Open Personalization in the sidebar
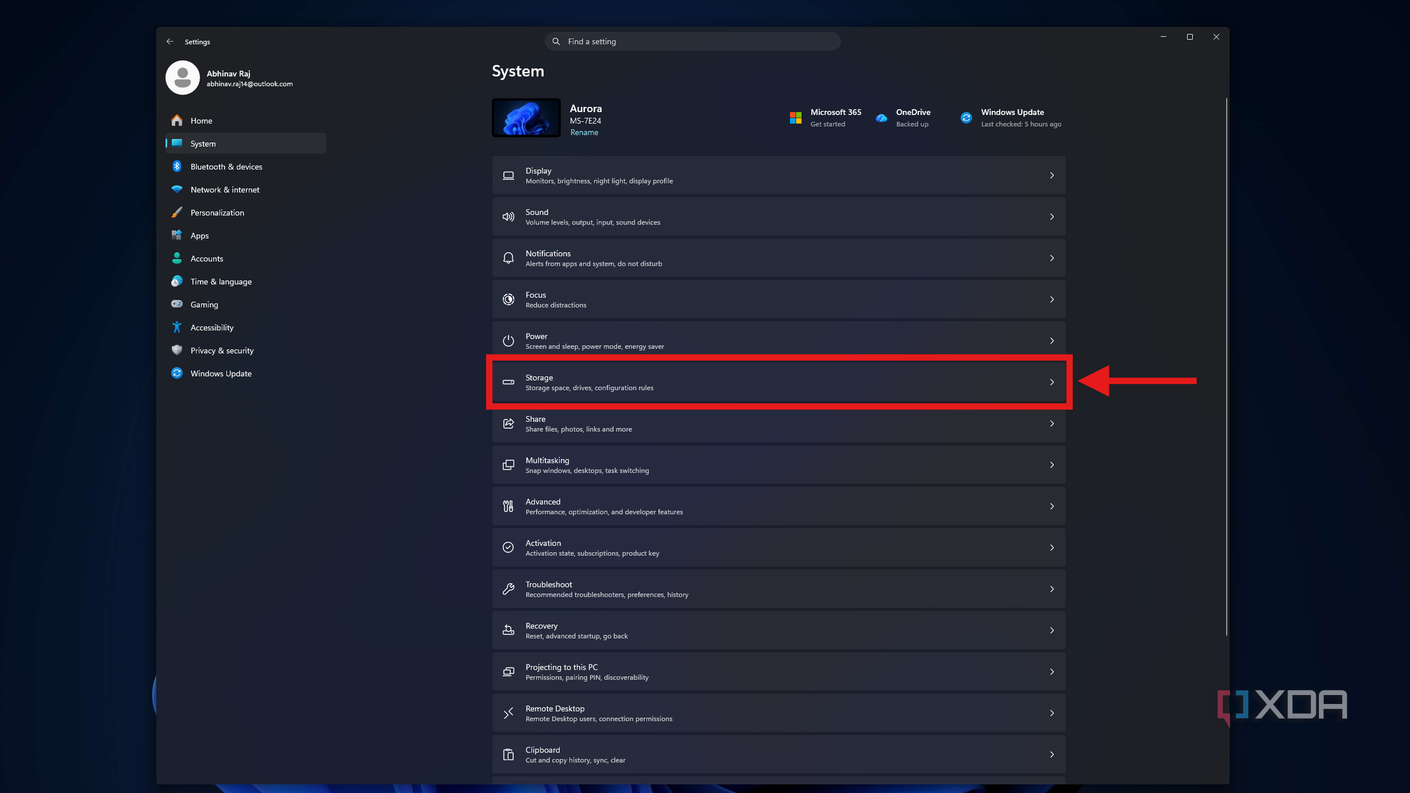 point(246,213)
